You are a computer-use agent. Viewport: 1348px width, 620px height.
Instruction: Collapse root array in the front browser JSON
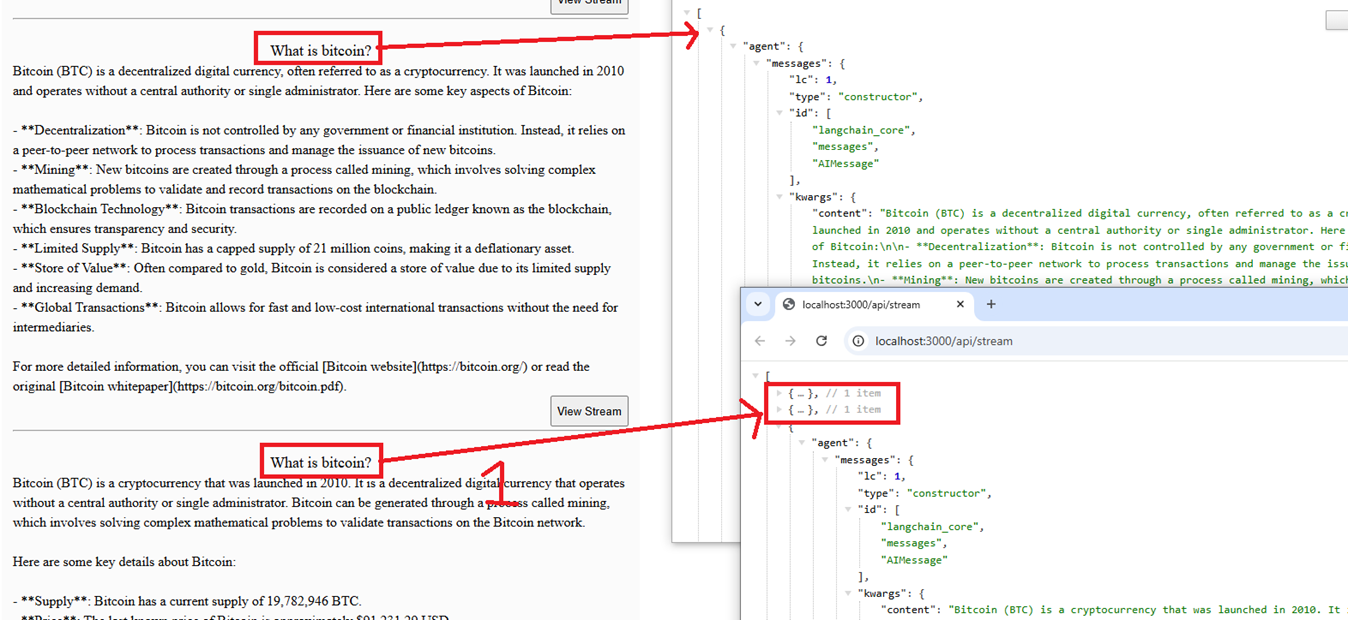(x=756, y=377)
